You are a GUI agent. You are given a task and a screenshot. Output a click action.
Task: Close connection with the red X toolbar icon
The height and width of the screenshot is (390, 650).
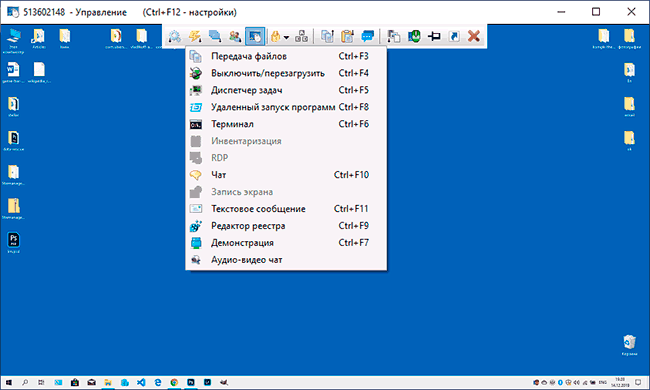click(x=474, y=36)
